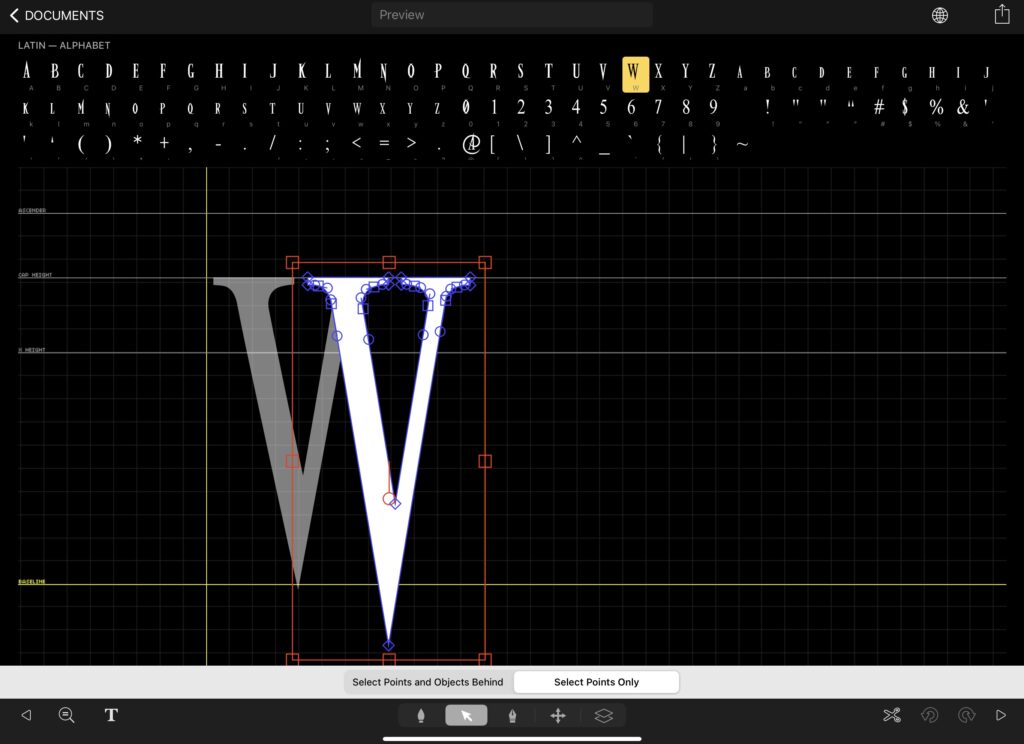Go to next glyph with right triangle
Viewport: 1024px width, 744px height.
(1001, 715)
